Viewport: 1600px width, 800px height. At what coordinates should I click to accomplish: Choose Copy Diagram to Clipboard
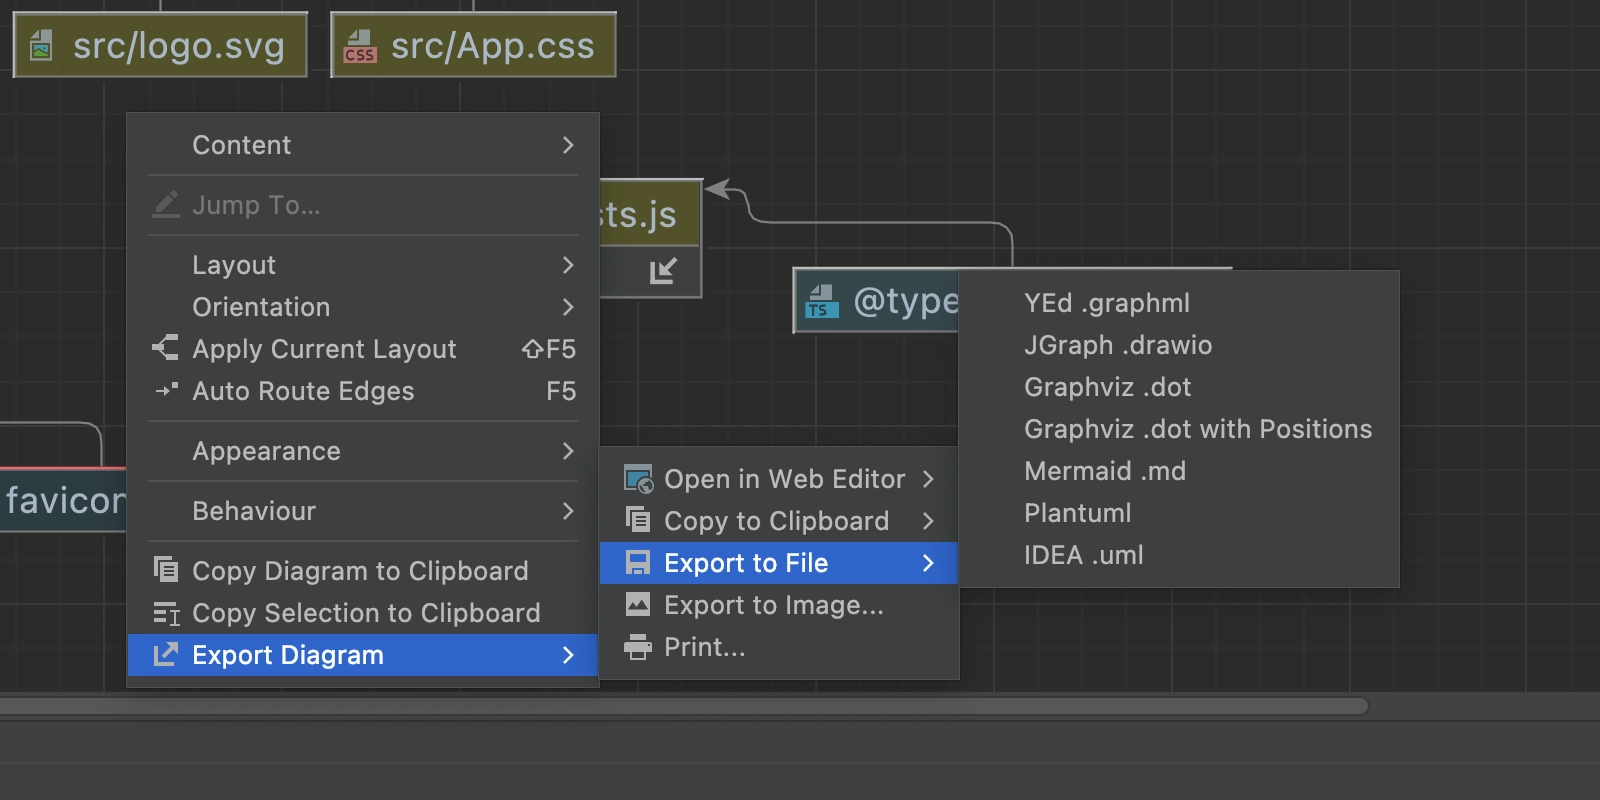(x=363, y=571)
